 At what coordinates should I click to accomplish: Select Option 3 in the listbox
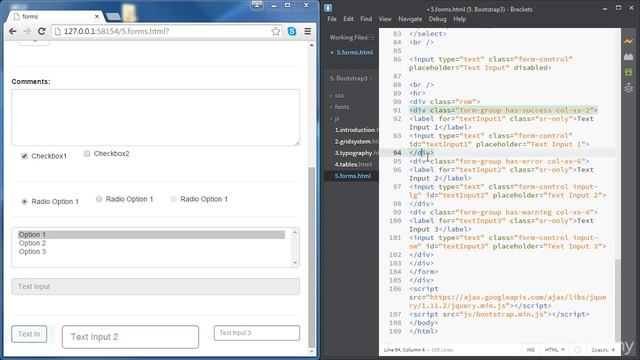[151, 251]
